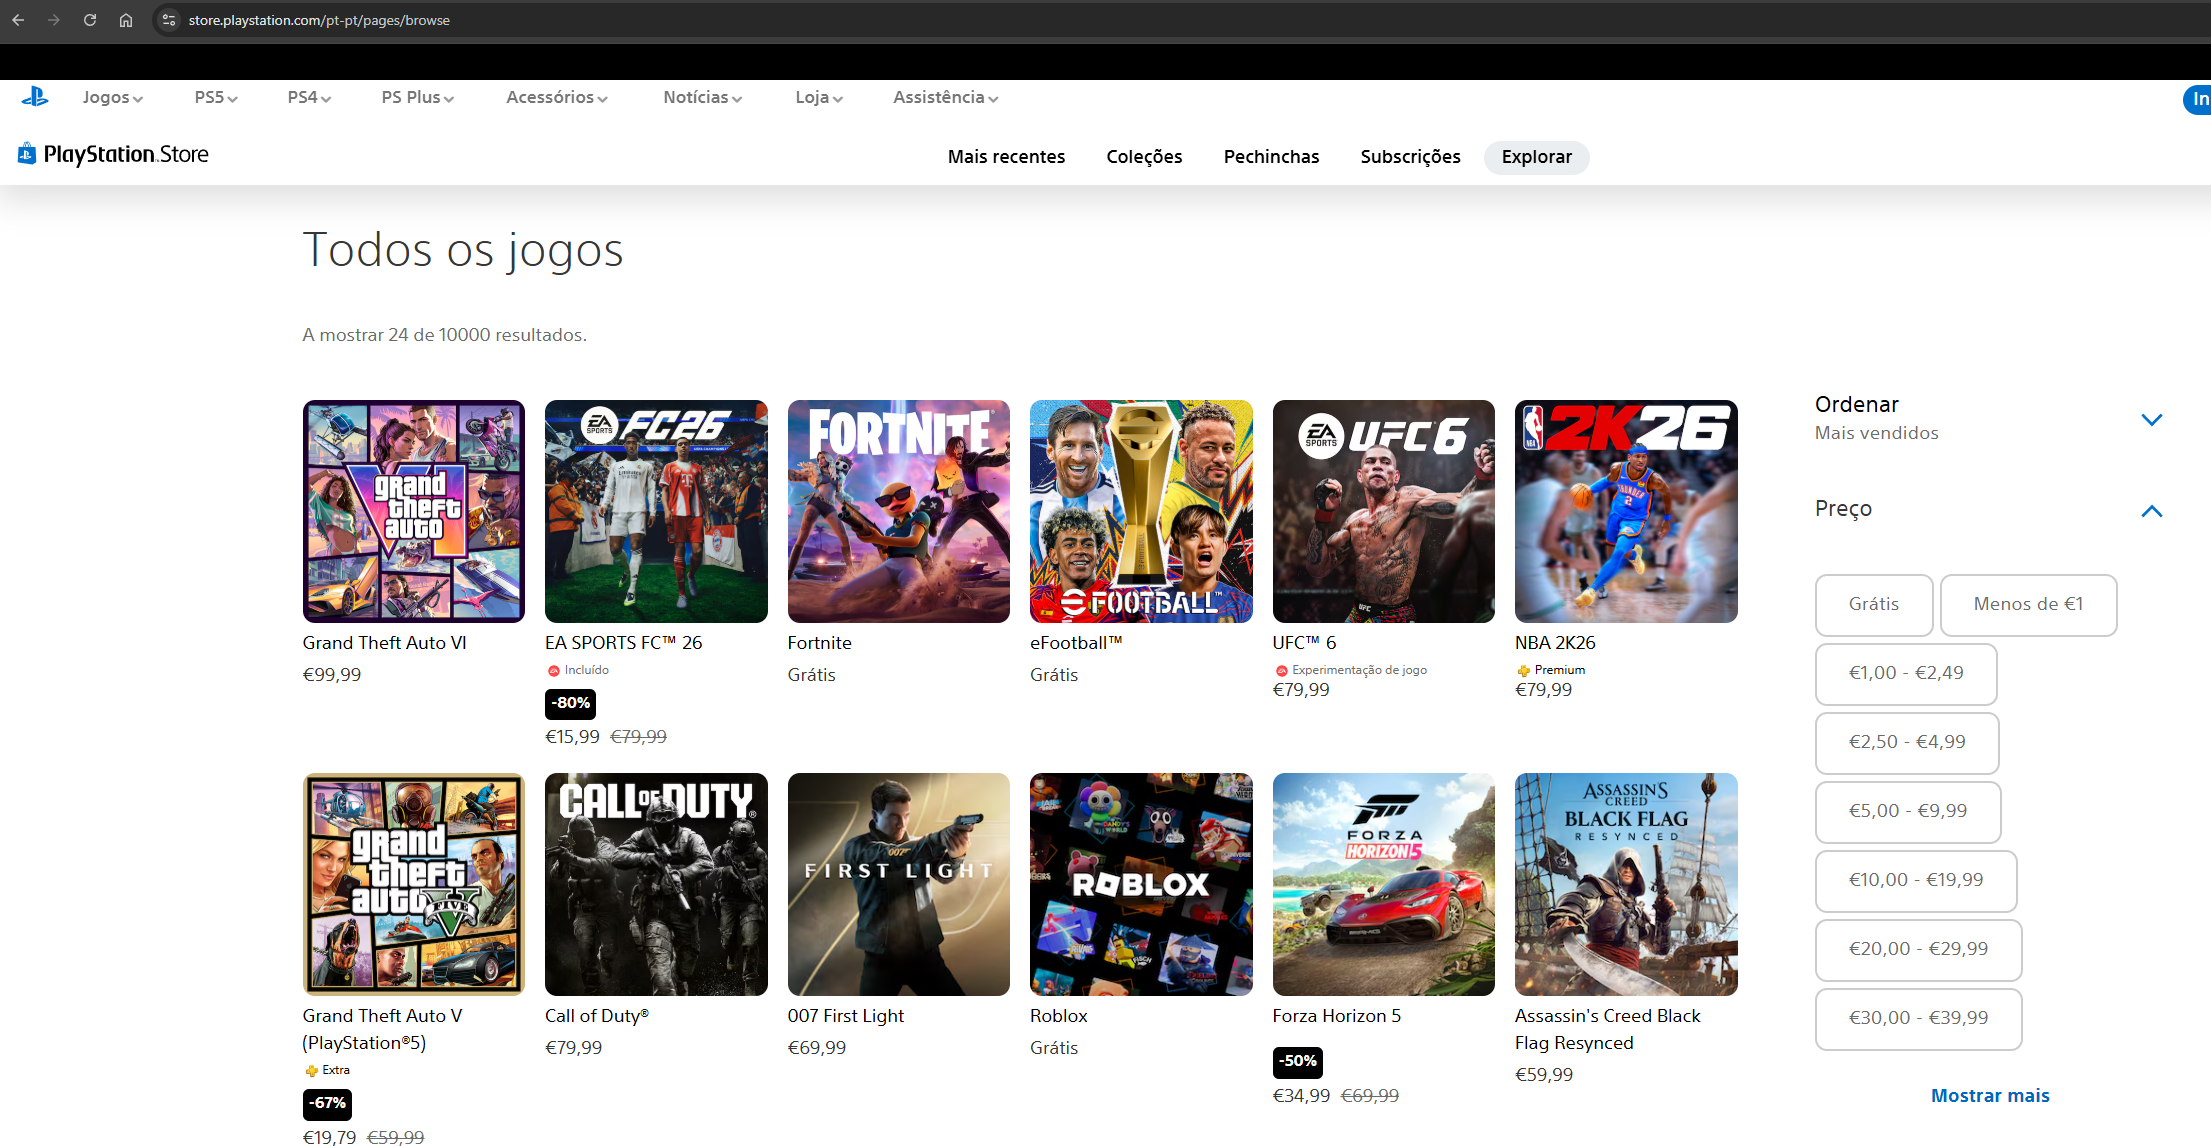Expand the Ordenar sort chevron

(x=2152, y=419)
